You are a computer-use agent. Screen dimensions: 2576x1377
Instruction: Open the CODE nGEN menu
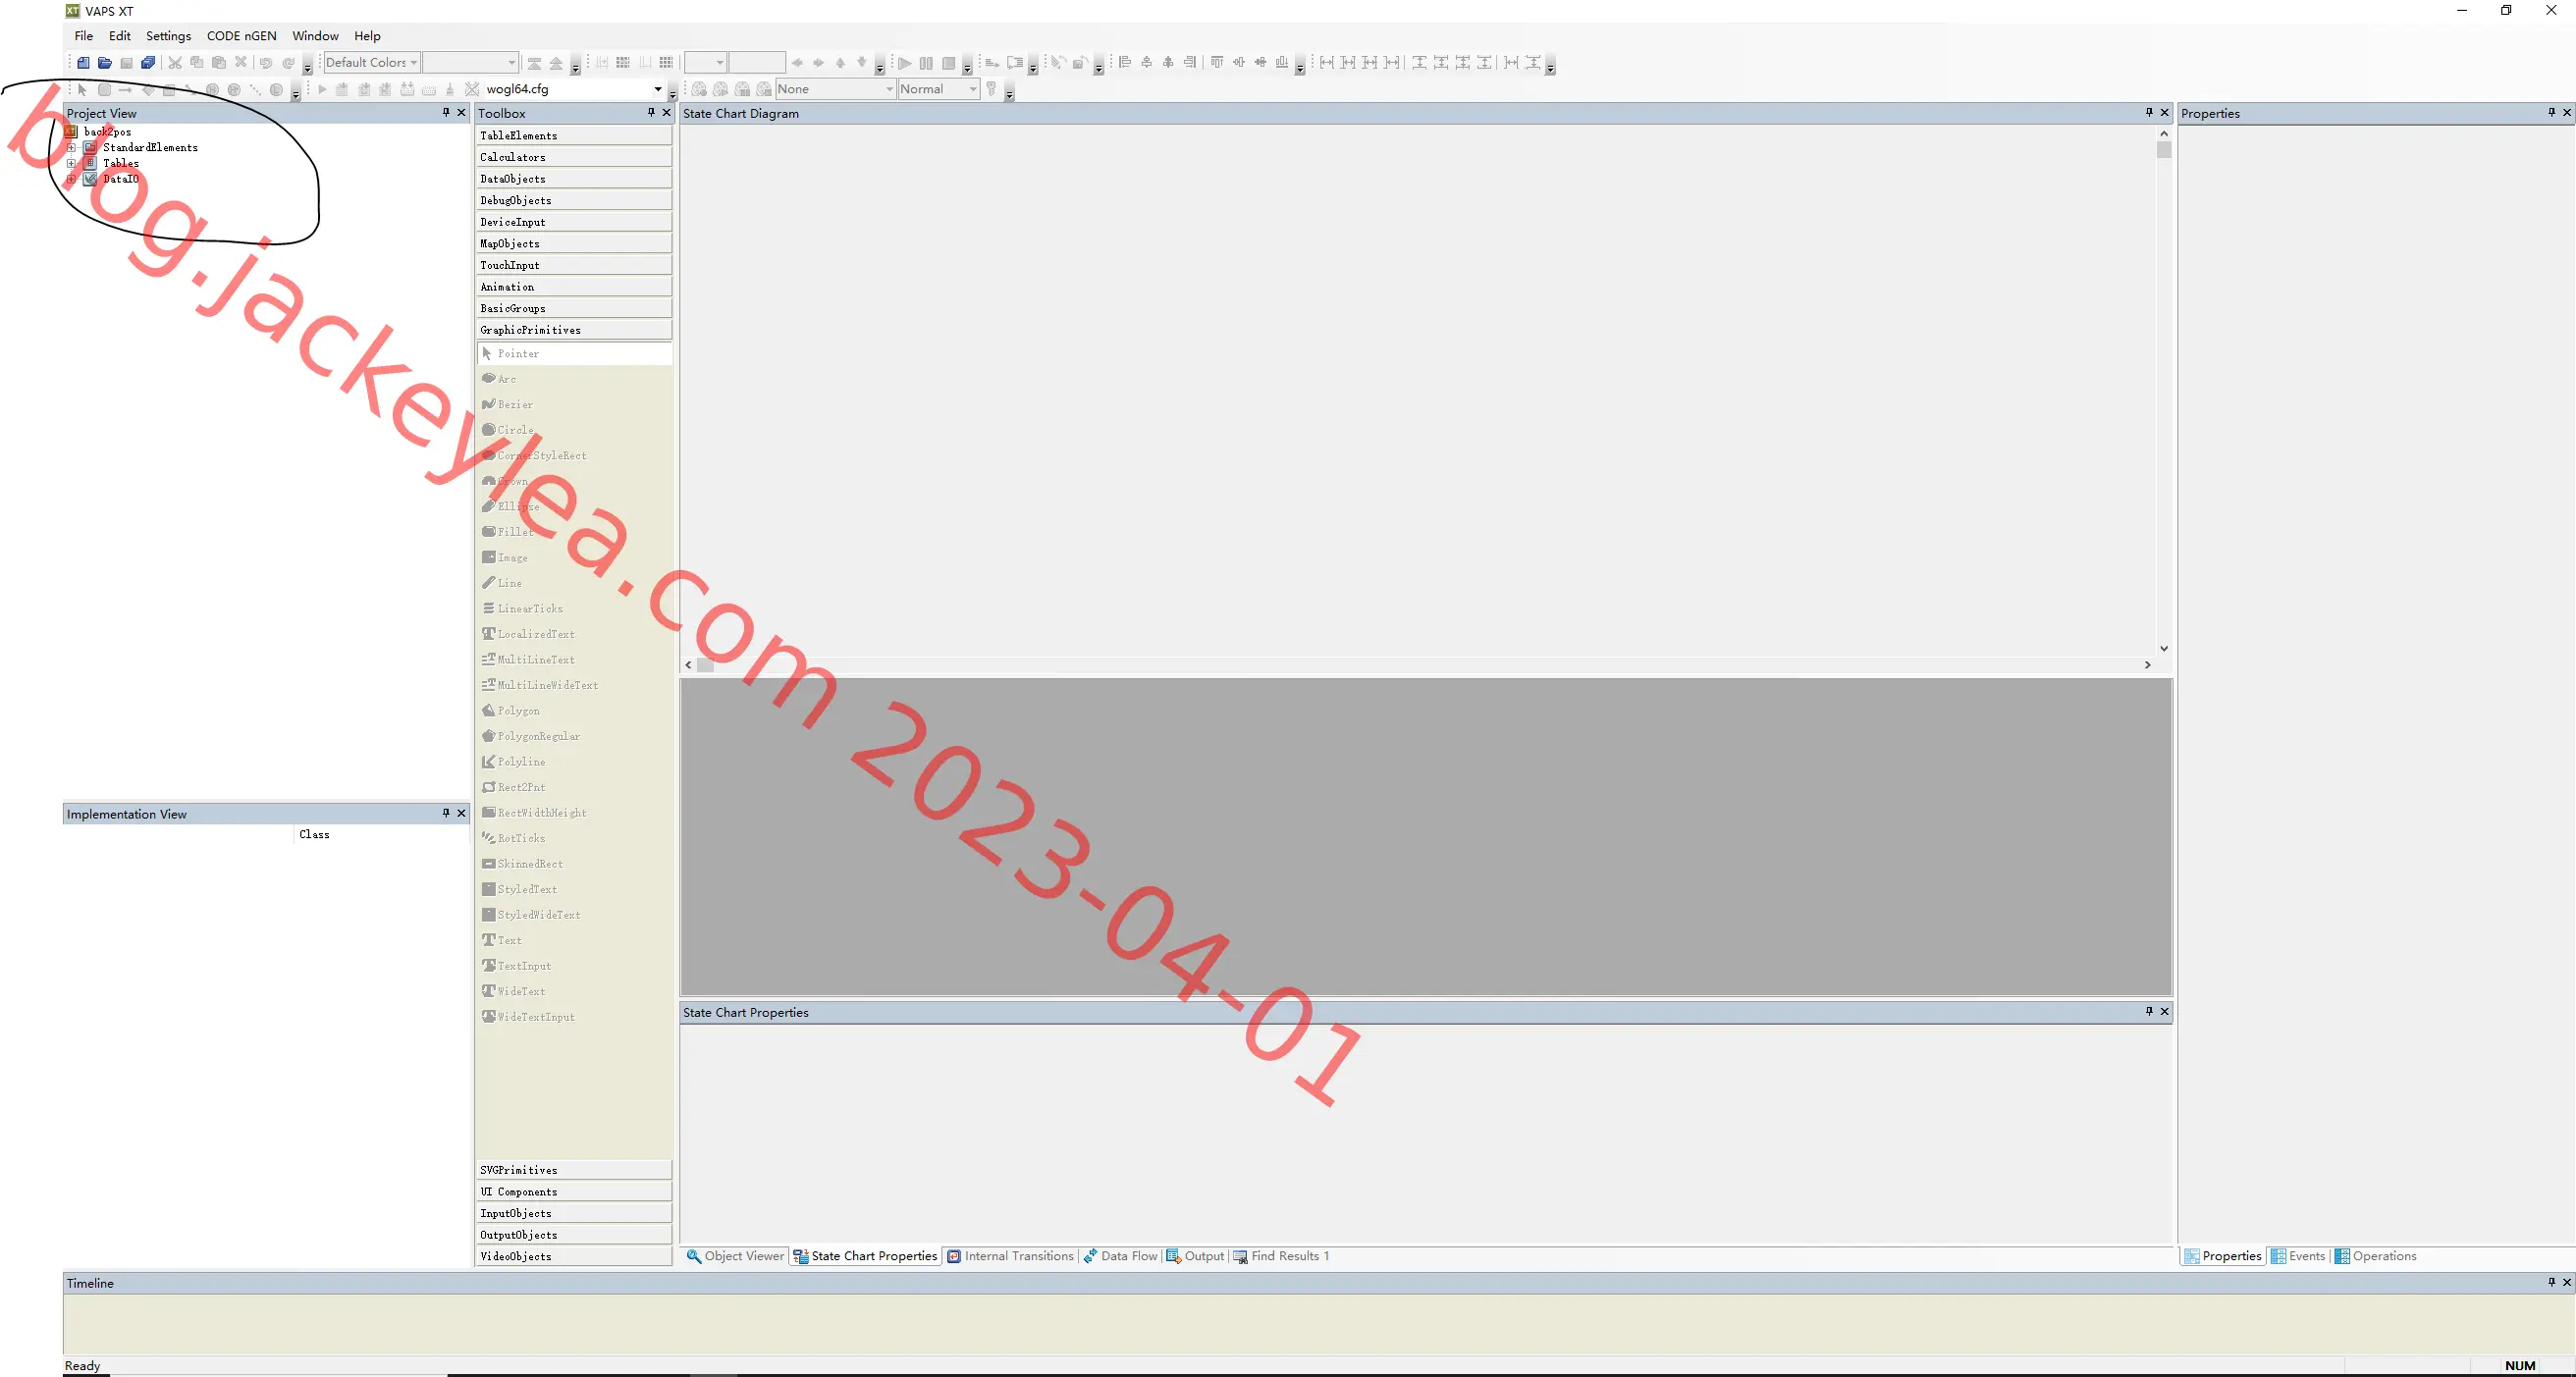coord(241,36)
